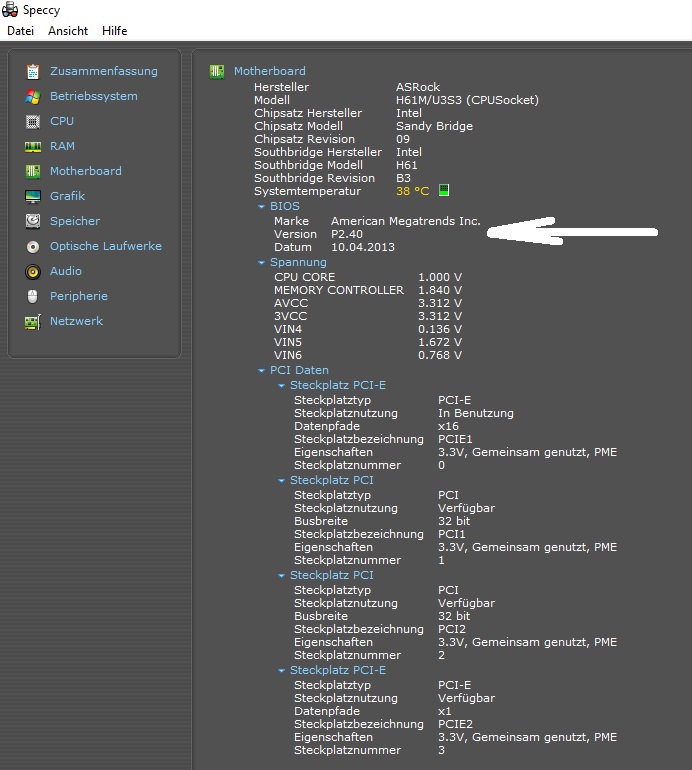Collapse the BIOS section
Screen dimensions: 692x770
click(261, 207)
